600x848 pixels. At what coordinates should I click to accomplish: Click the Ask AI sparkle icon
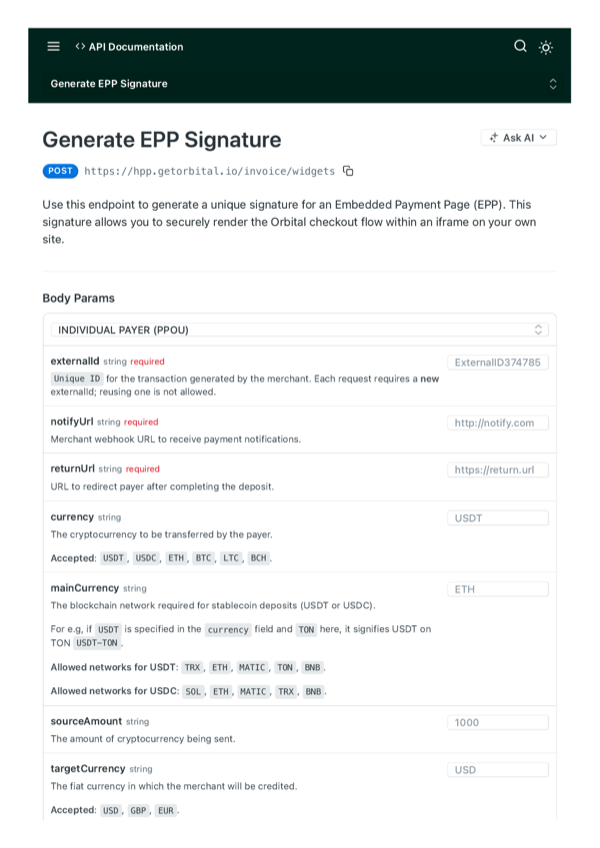click(494, 138)
